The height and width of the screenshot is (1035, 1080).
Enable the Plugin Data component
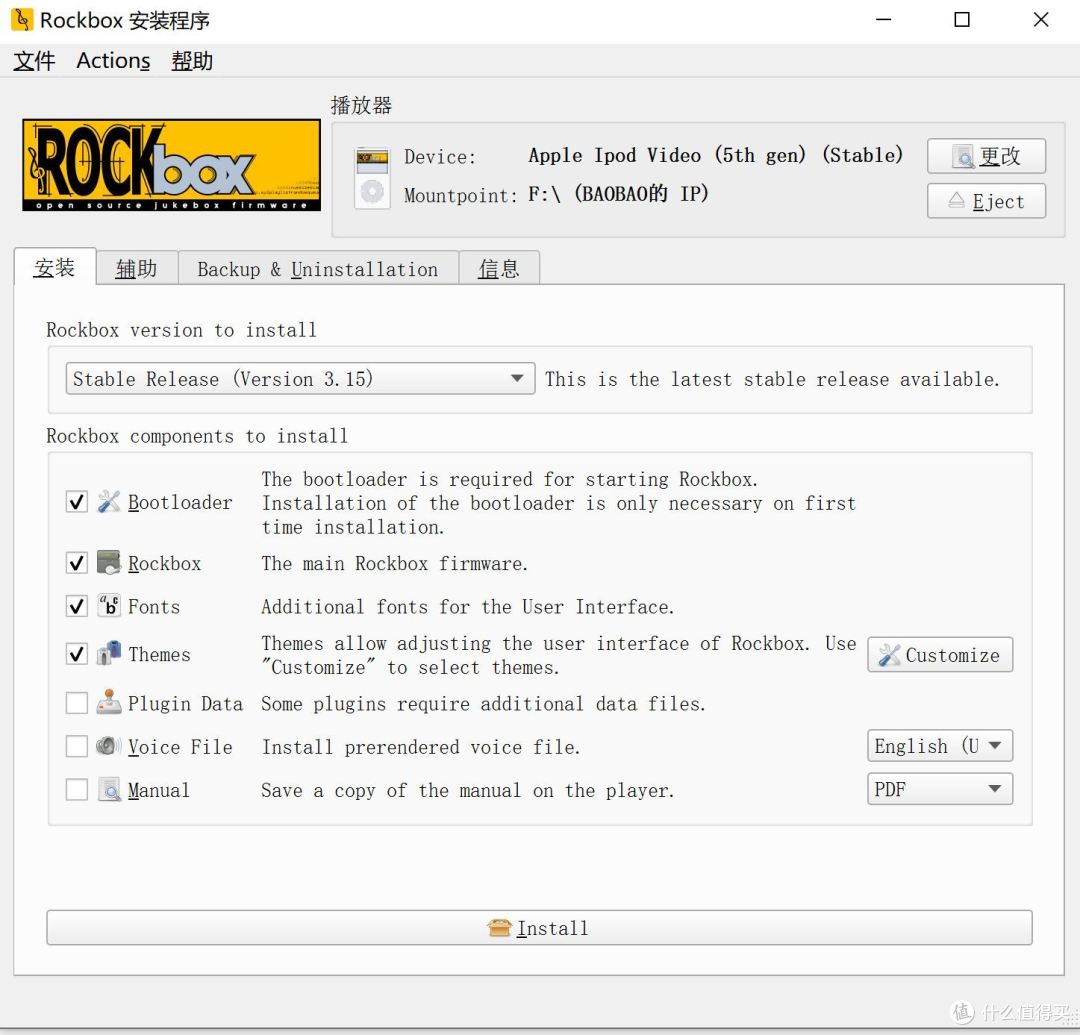[77, 703]
